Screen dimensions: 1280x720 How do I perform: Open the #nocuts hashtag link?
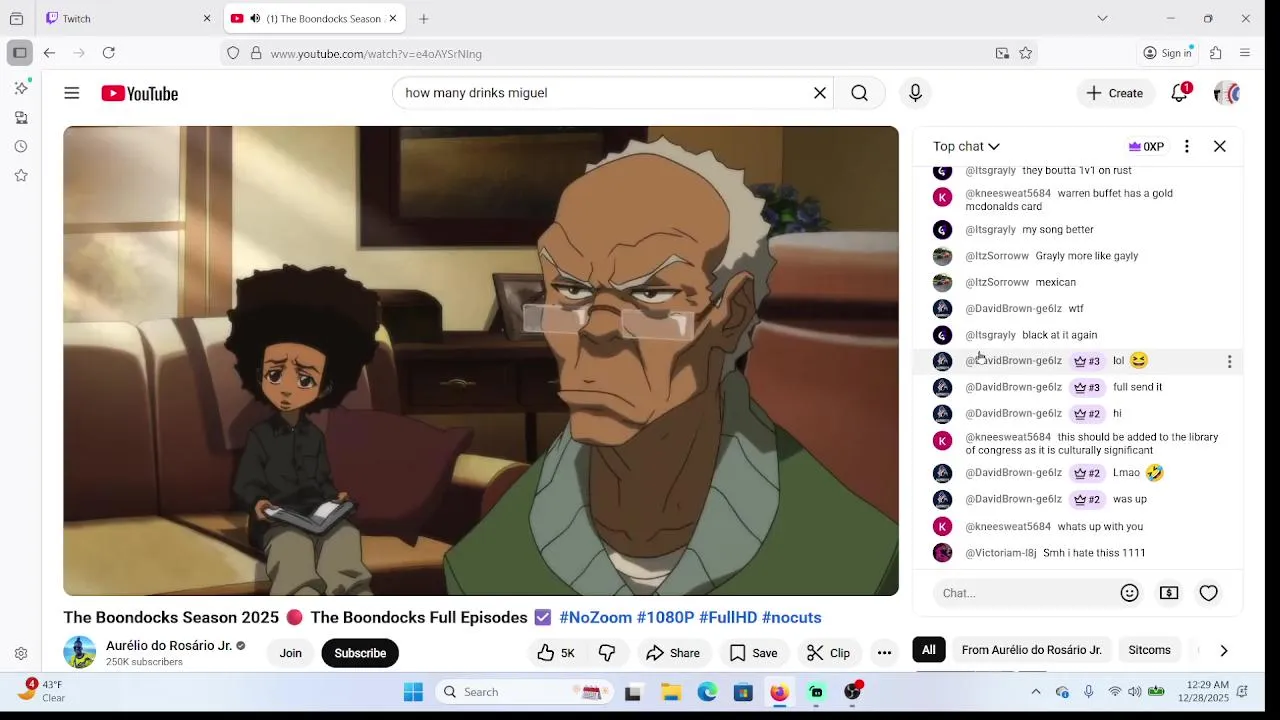coord(791,618)
